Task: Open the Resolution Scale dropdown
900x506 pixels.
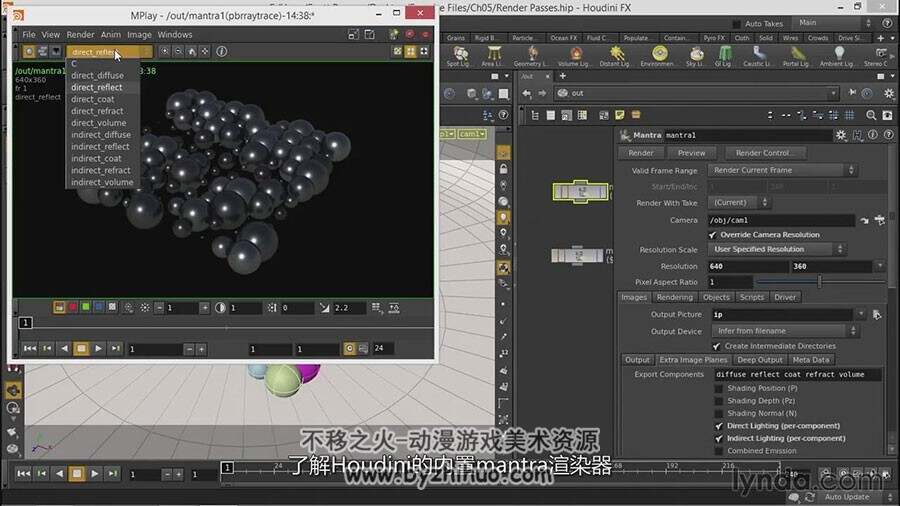Action: [x=777, y=250]
